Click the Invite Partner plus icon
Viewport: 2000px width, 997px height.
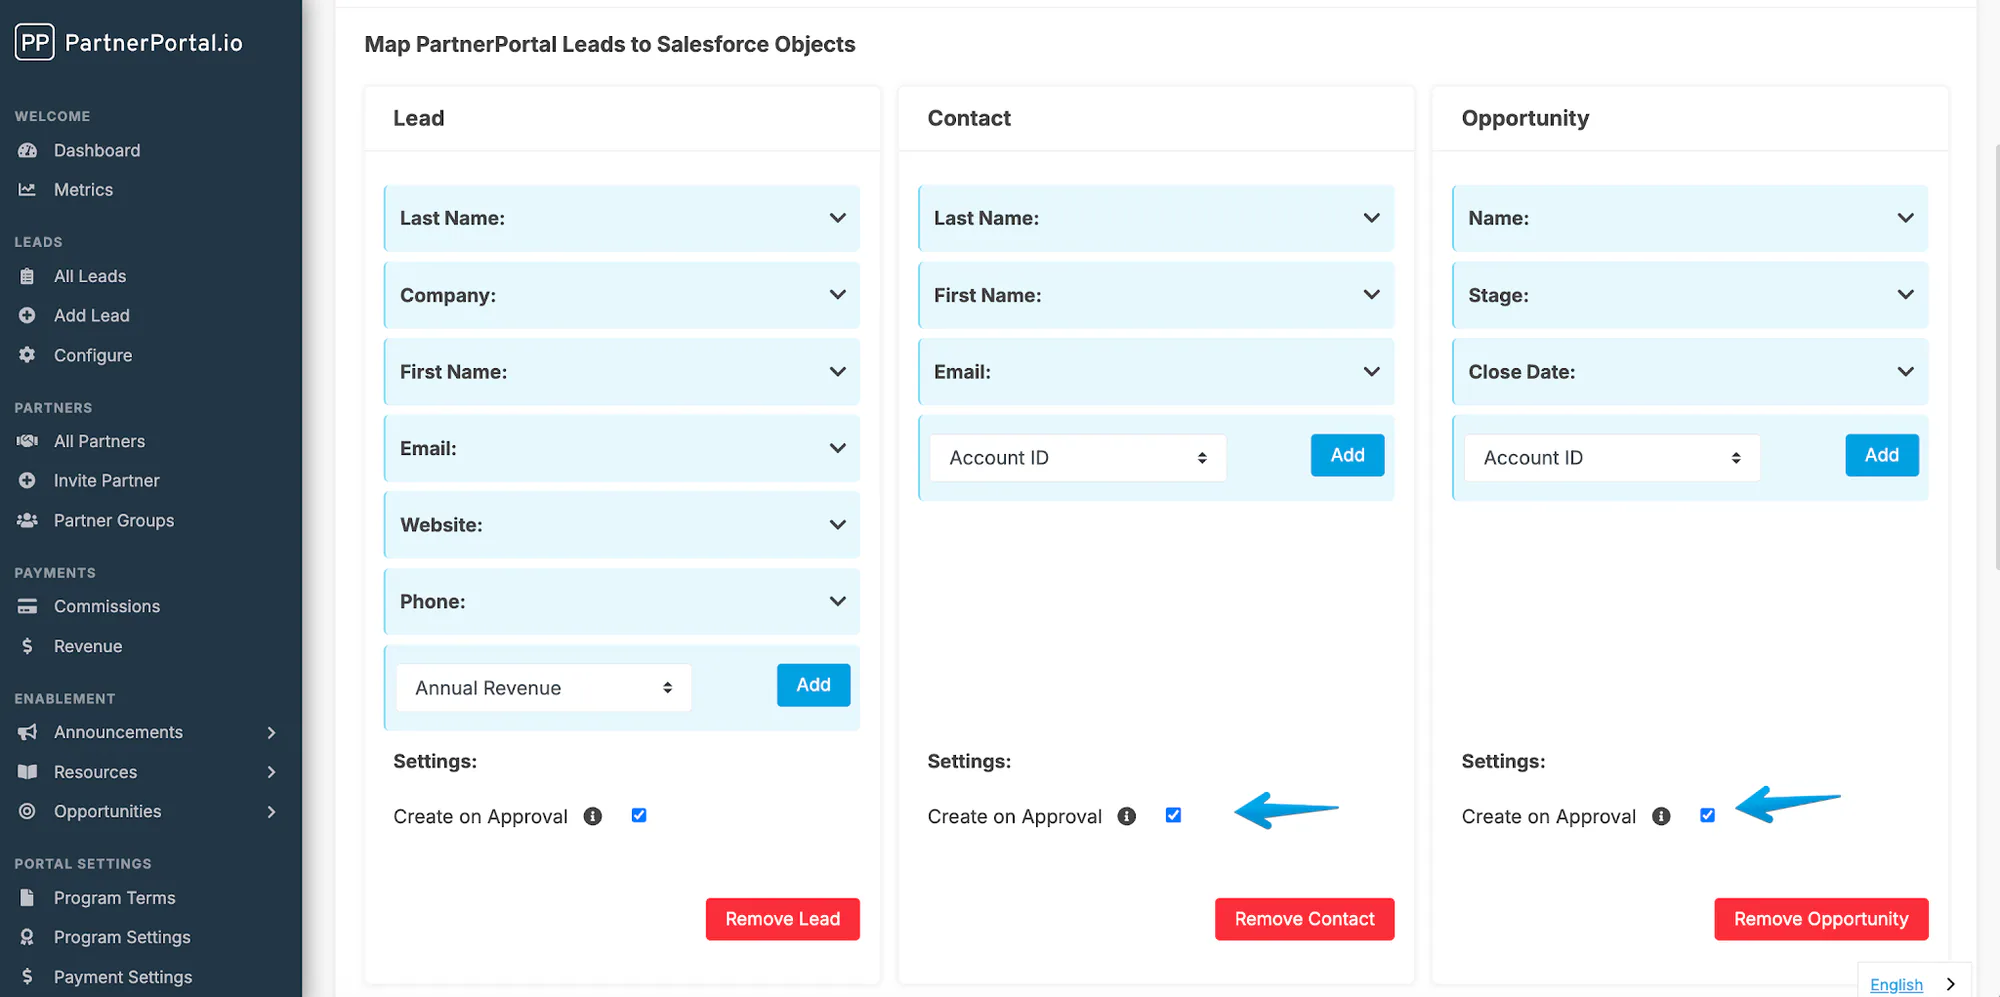click(27, 480)
